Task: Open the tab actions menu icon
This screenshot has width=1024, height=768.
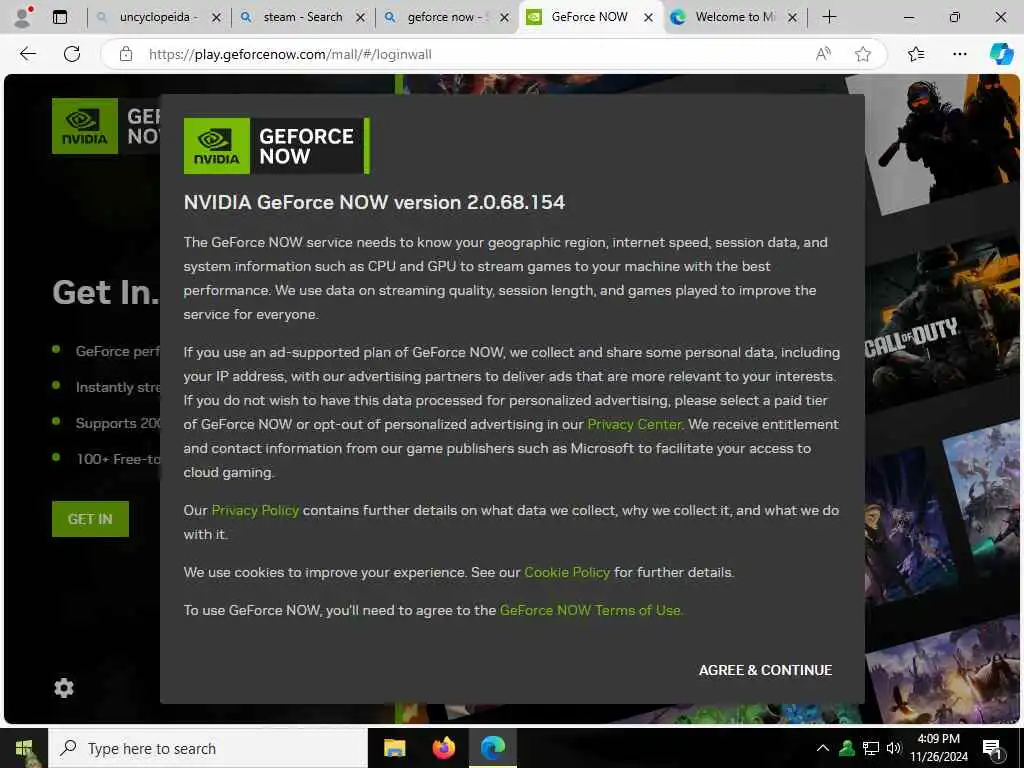Action: pos(60,17)
